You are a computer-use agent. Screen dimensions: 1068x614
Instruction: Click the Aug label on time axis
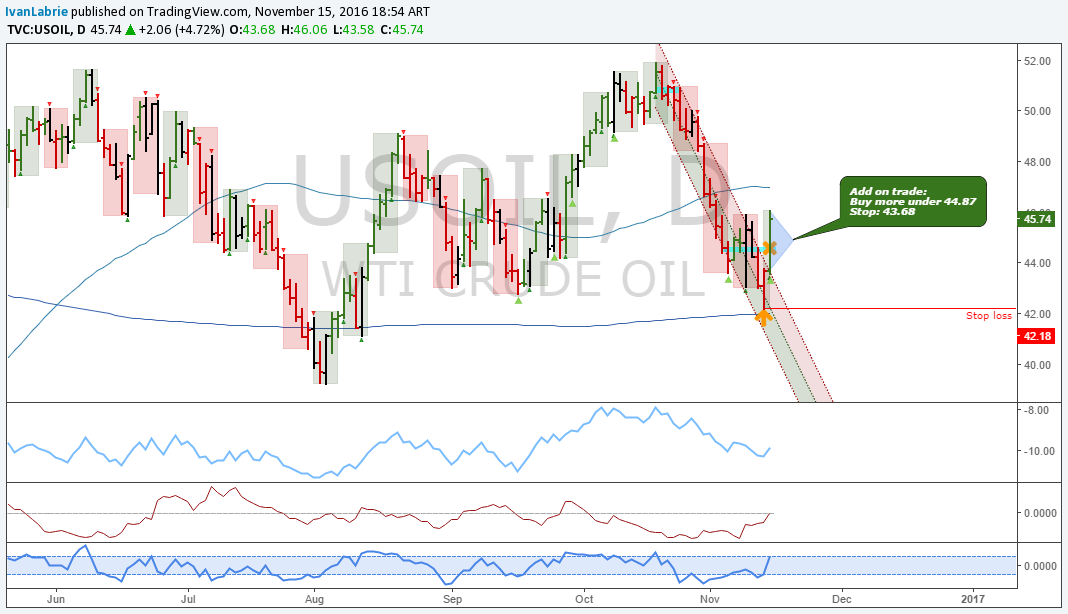pos(314,599)
